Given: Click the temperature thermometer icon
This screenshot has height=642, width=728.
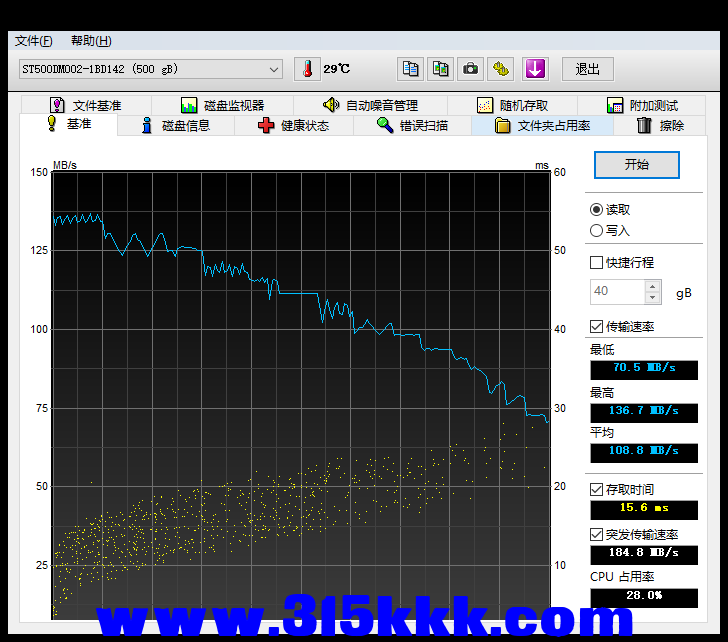Looking at the screenshot, I should click(x=308, y=69).
